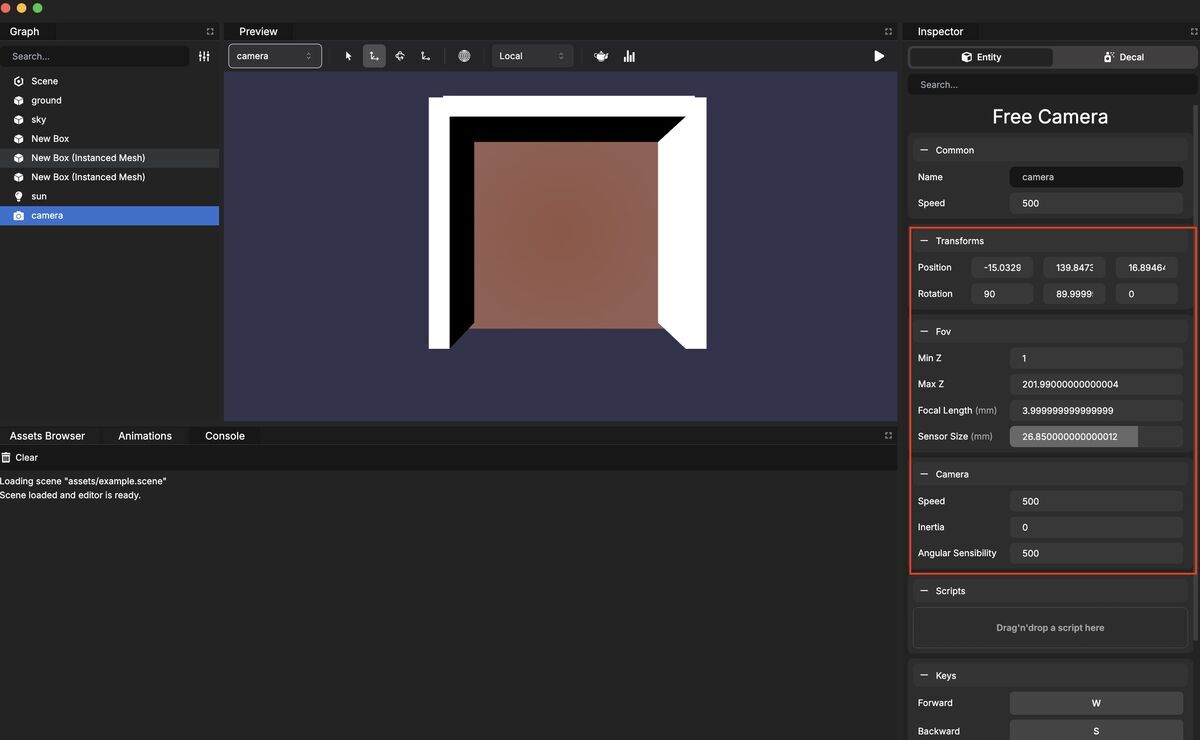Select the second New Box (Instanced Mesh)
This screenshot has height=740, width=1200.
[x=109, y=177]
